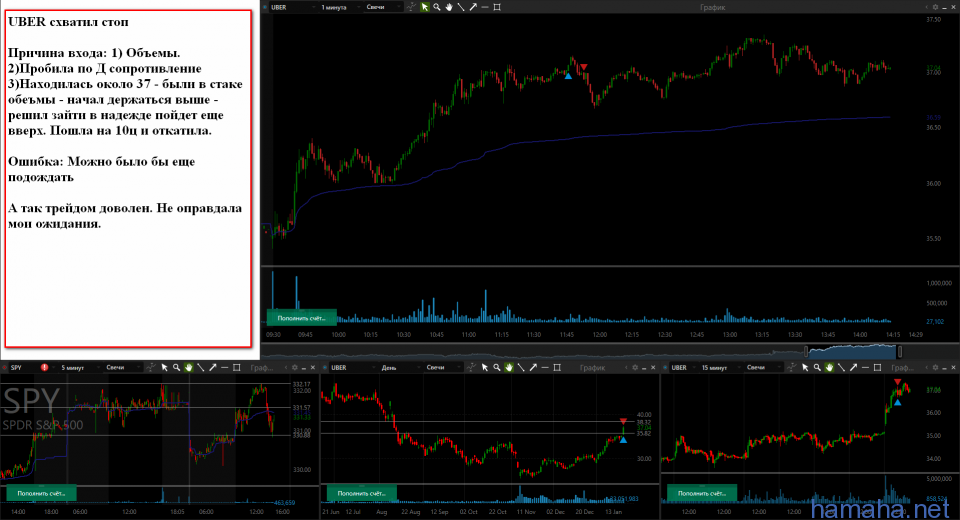
Task: Click the right range handle of chart navigator
Action: click(899, 352)
